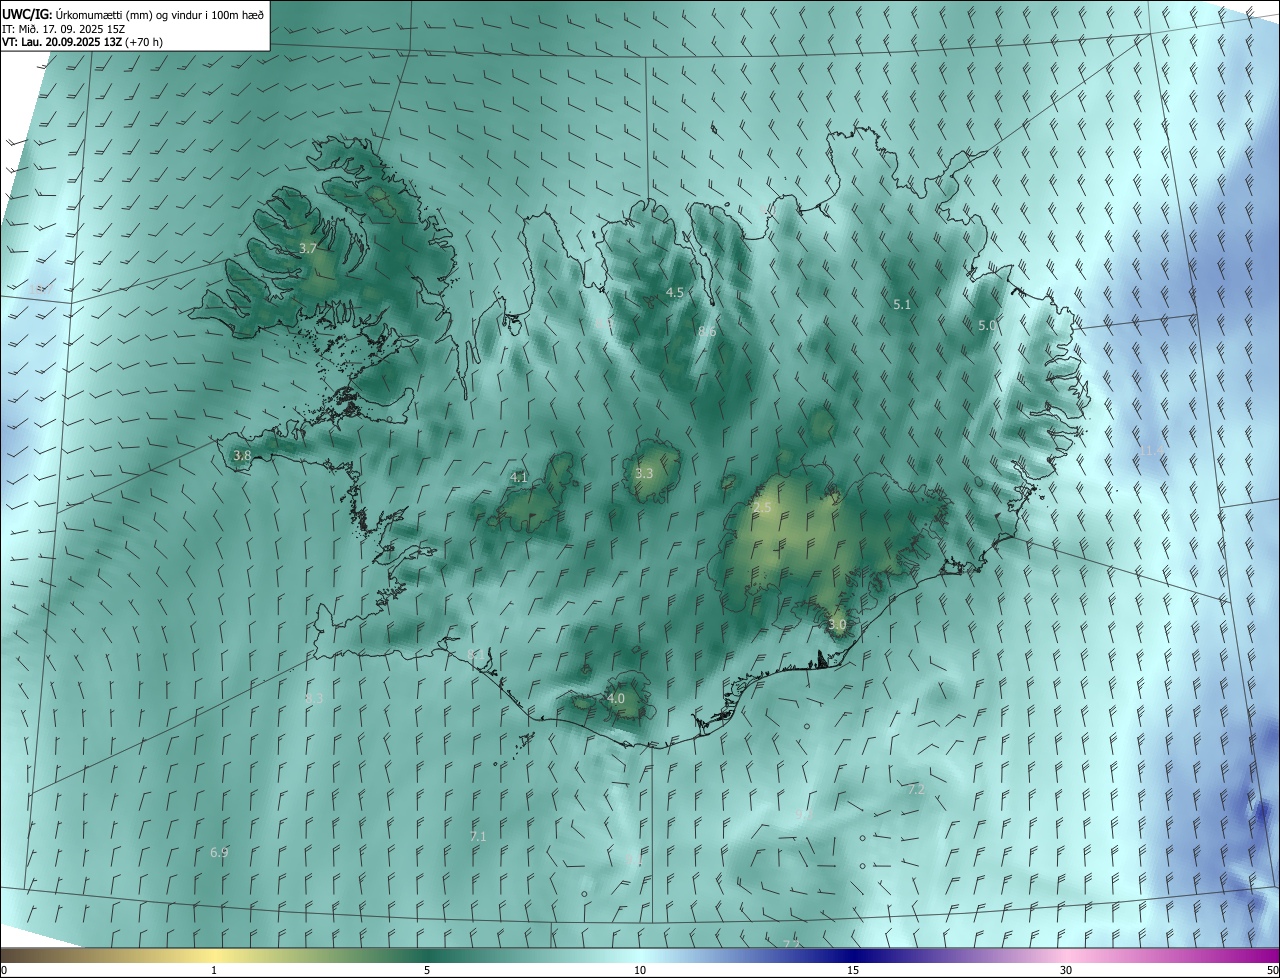Screen dimensions: 1280x978
Task: Click the 8.6 map value
Action: coord(707,331)
